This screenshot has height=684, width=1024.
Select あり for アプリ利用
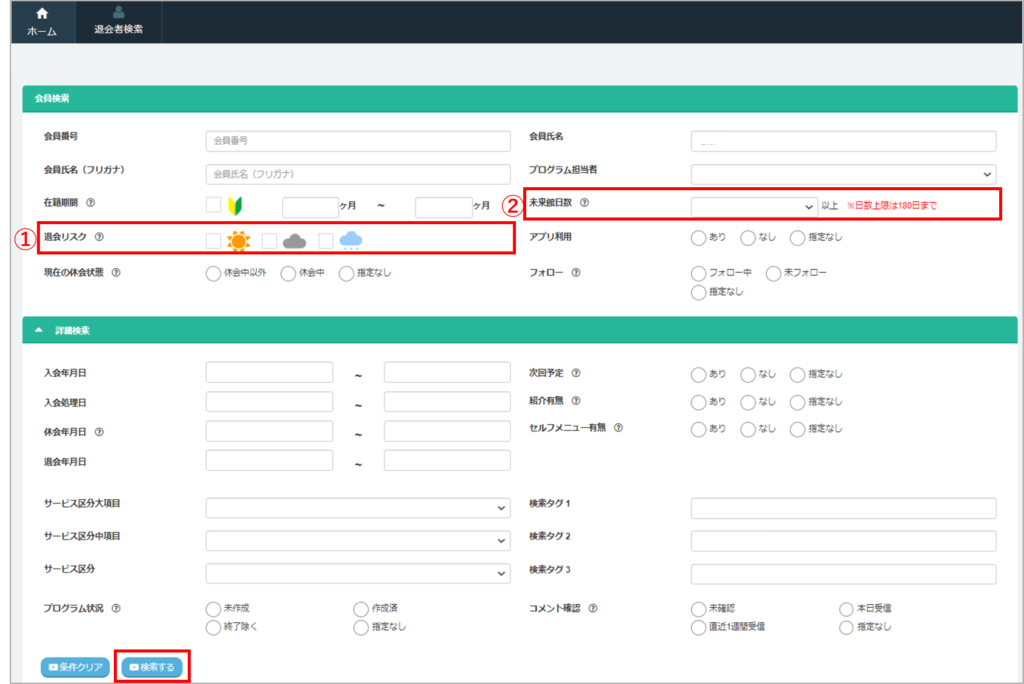698,238
